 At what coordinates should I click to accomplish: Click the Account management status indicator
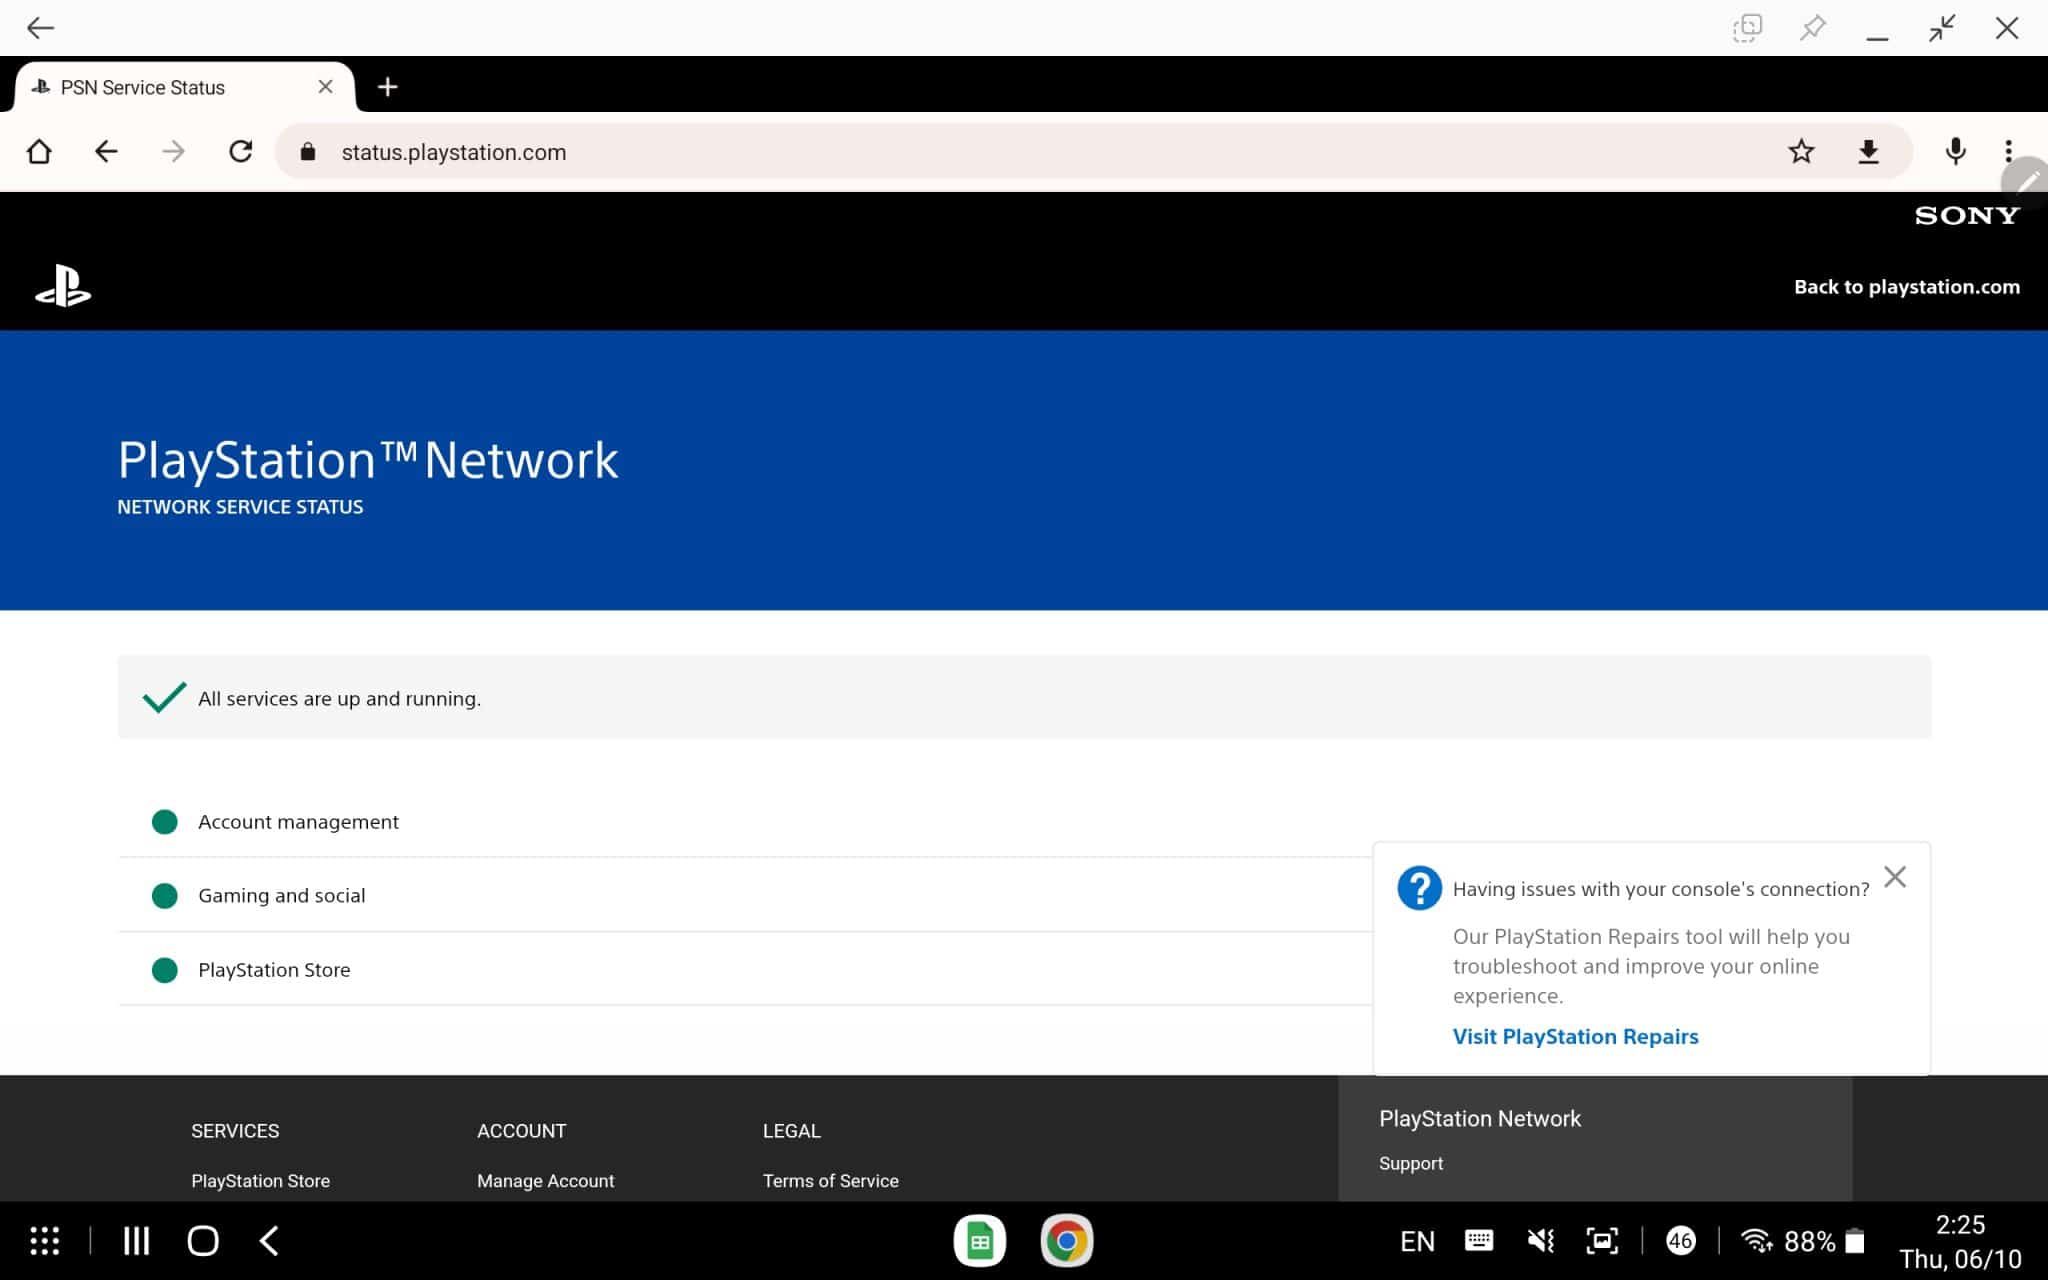pos(165,821)
